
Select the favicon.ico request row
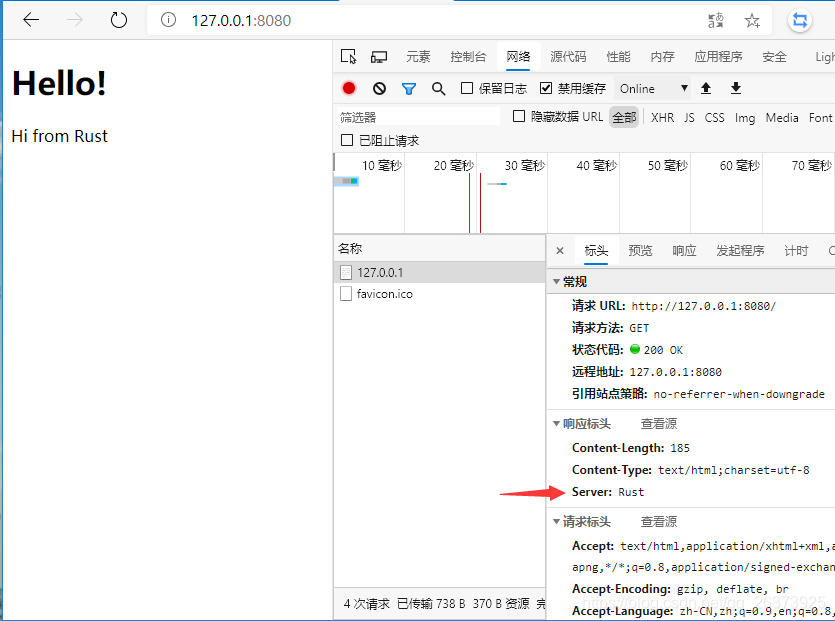coord(392,293)
